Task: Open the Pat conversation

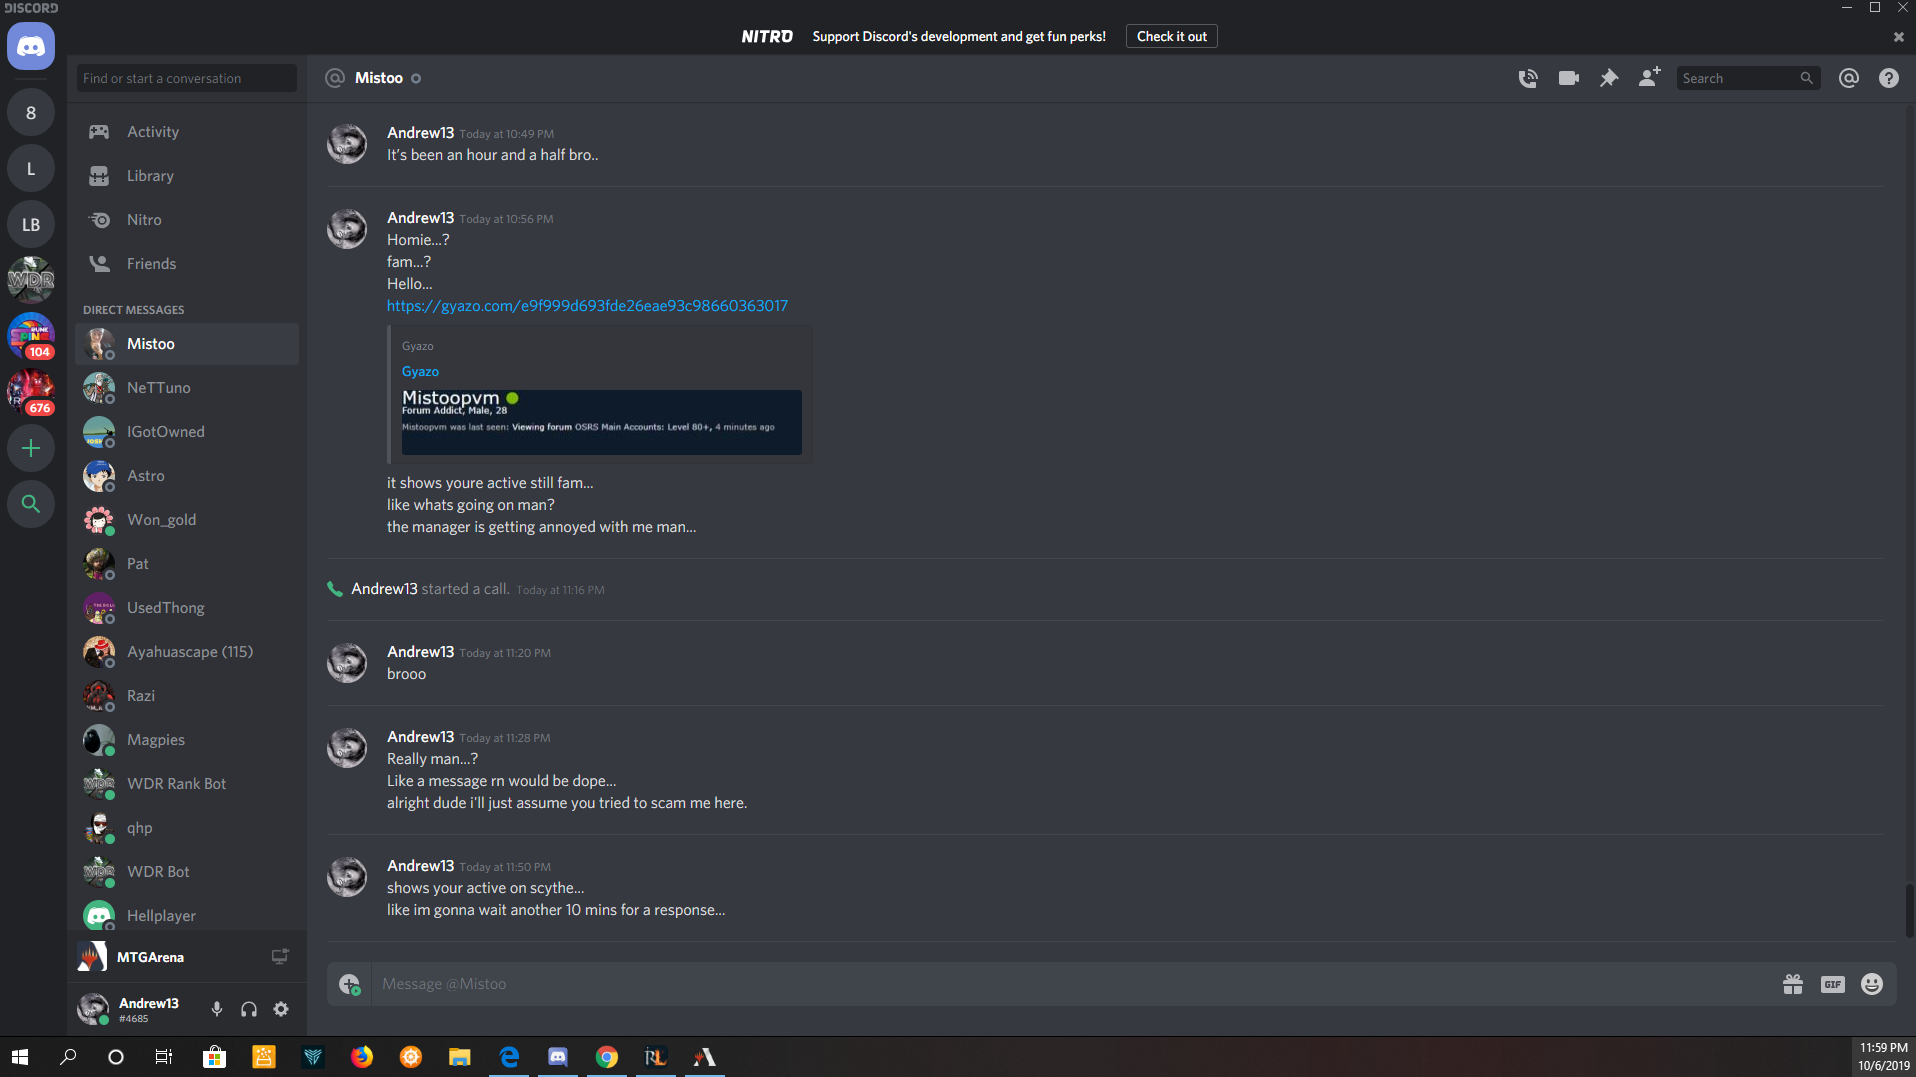Action: click(187, 564)
